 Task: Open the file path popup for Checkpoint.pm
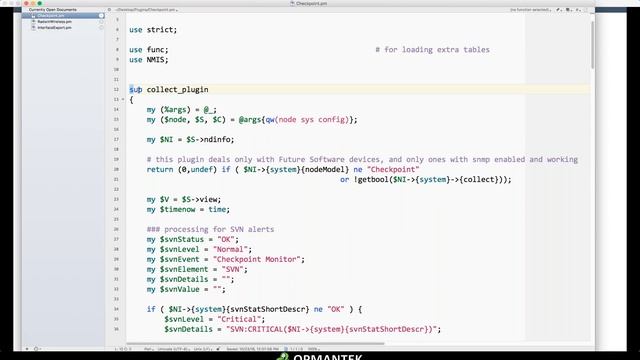[x=146, y=9]
